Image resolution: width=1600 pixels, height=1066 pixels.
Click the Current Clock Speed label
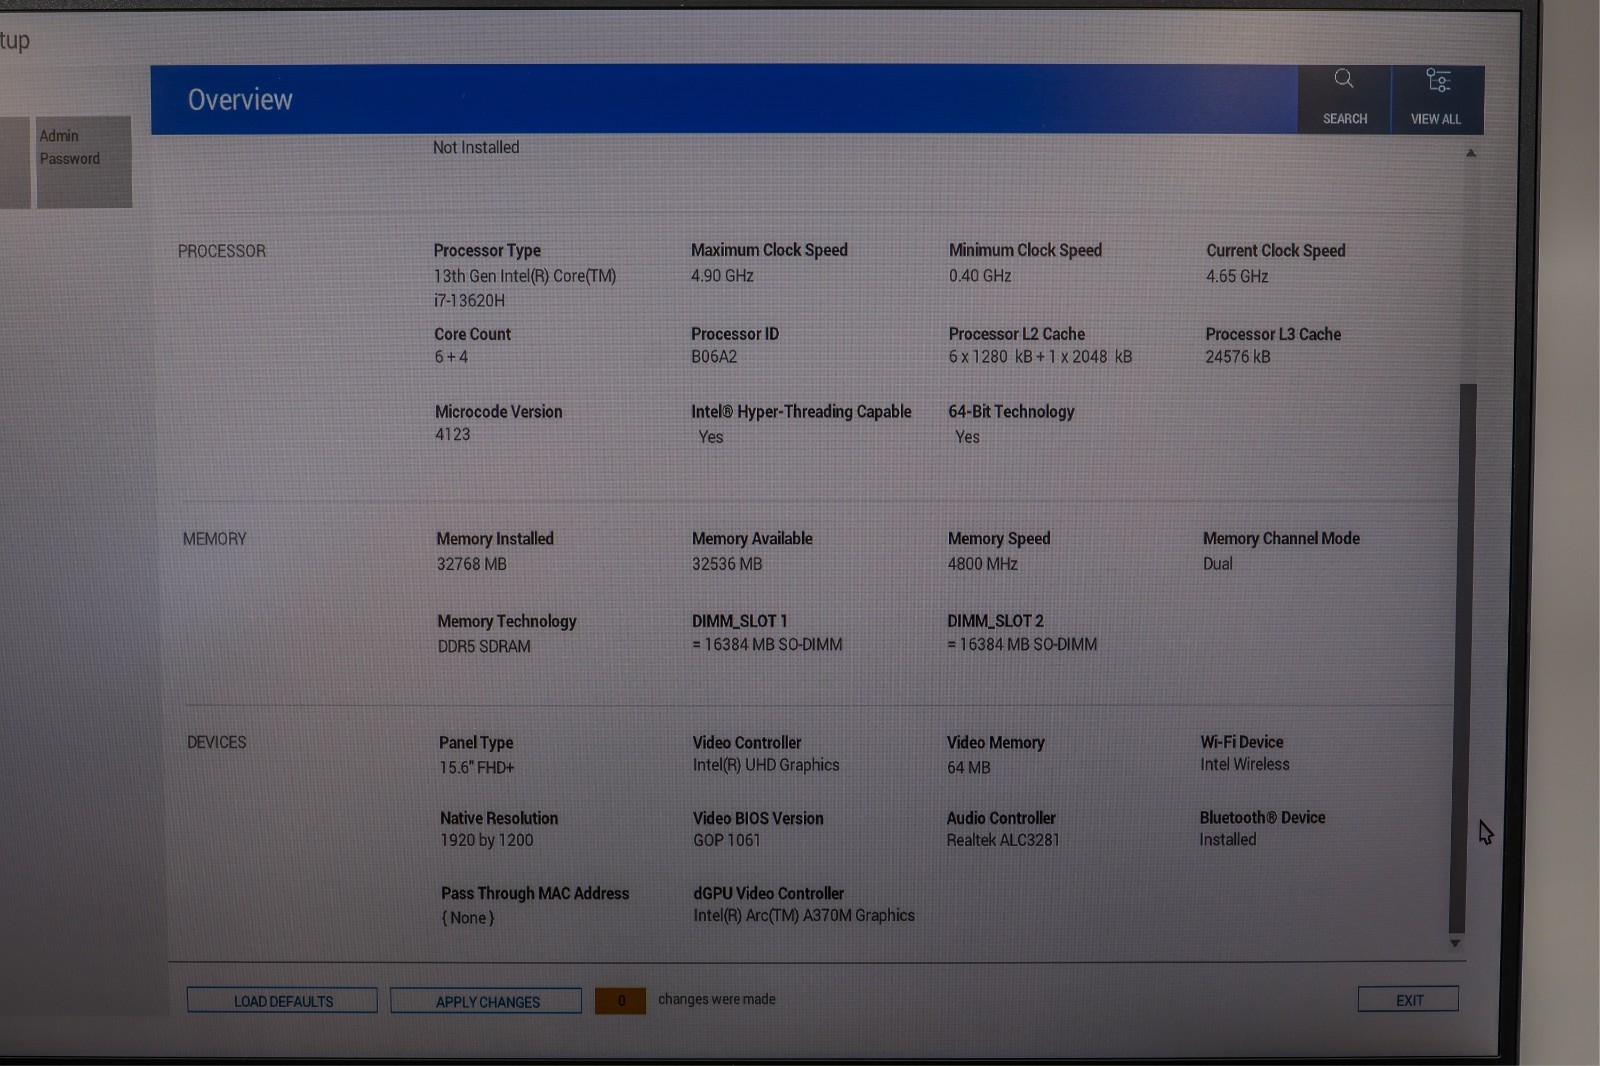[1276, 251]
